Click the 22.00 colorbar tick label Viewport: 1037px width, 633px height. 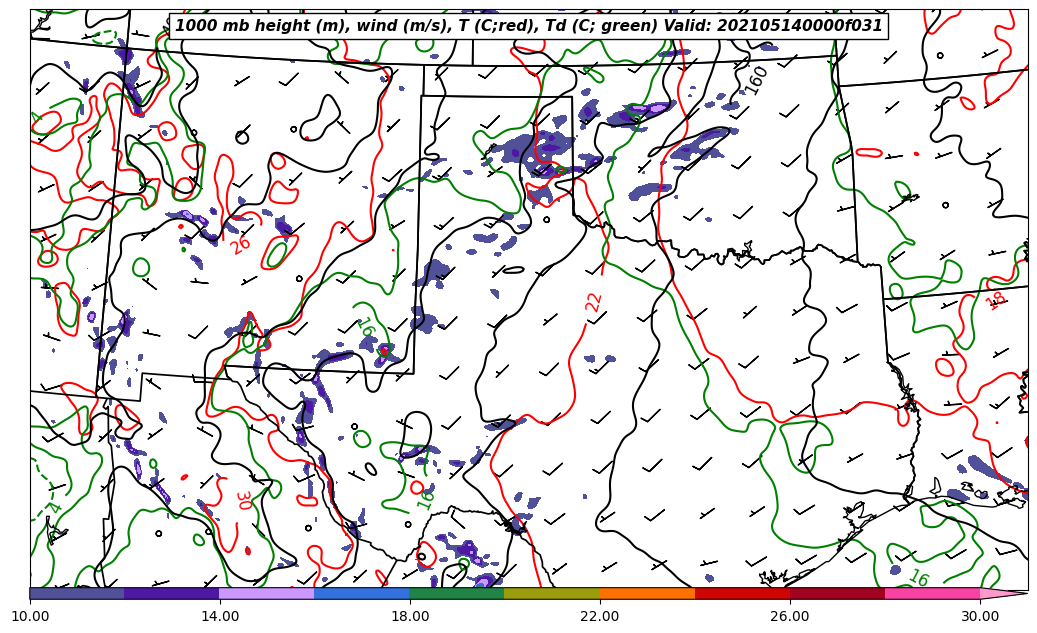[599, 616]
